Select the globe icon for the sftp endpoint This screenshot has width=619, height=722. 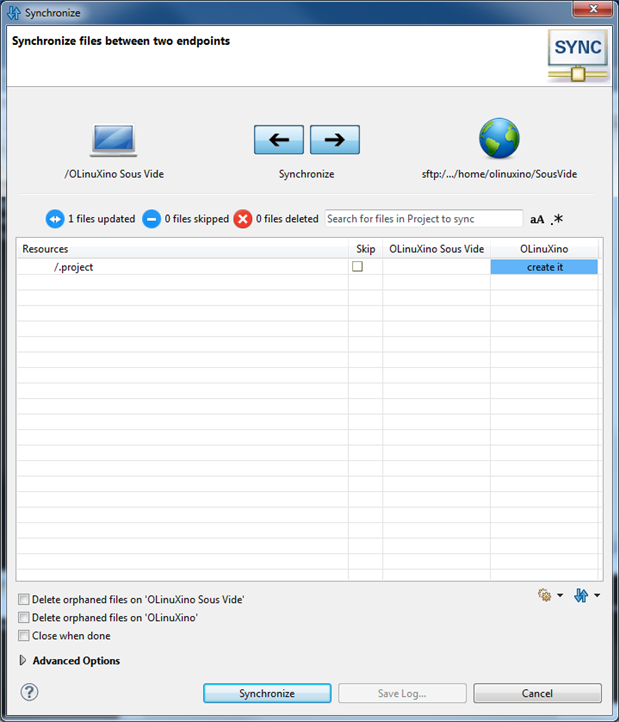tap(499, 138)
